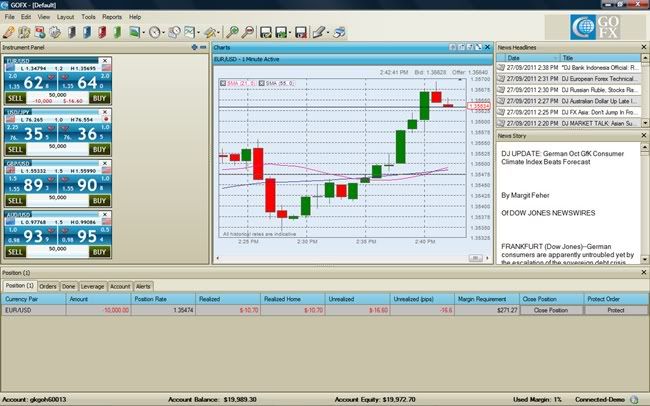
Task: Click the Protect button in position row
Action: 615,311
